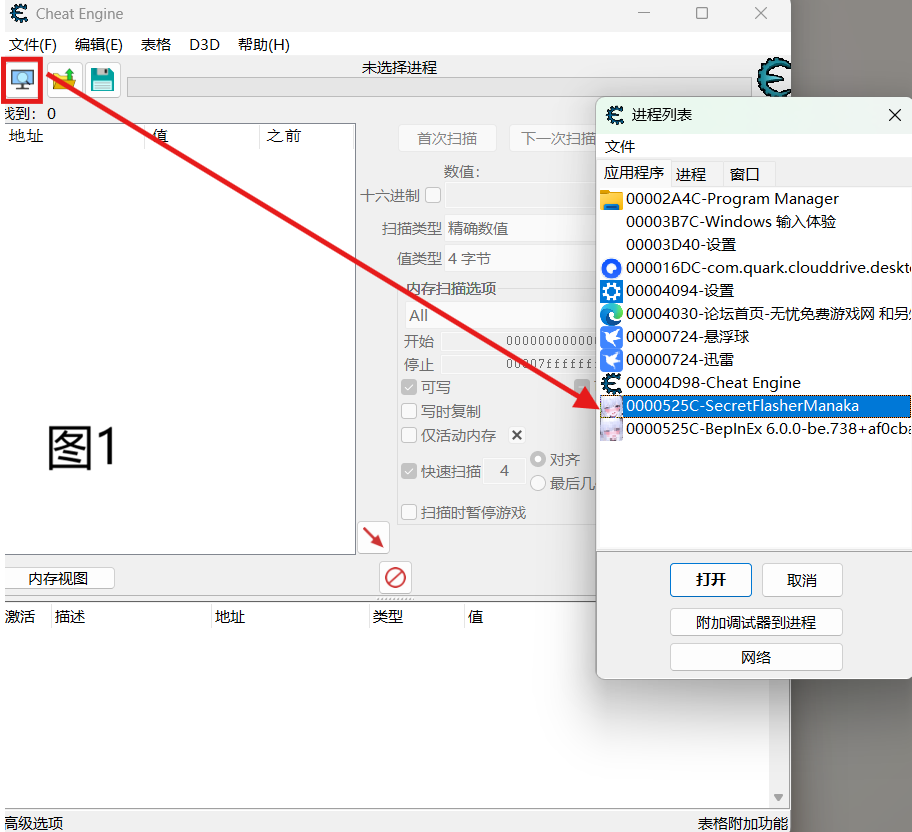The image size is (912, 832).
Task: Open the 编辑(E) menu
Action: (99, 45)
